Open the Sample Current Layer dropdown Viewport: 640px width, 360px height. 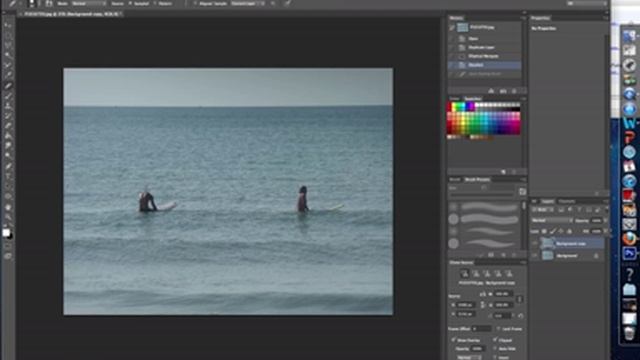[248, 4]
